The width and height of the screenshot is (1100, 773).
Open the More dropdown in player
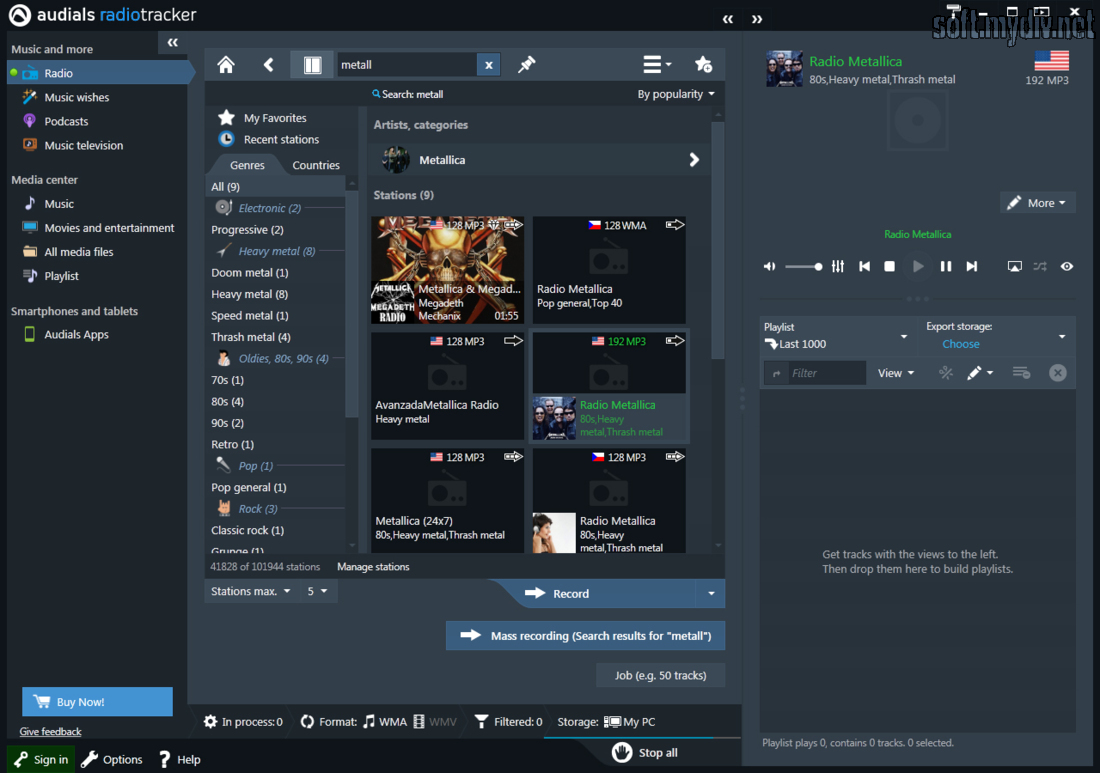(x=1037, y=203)
